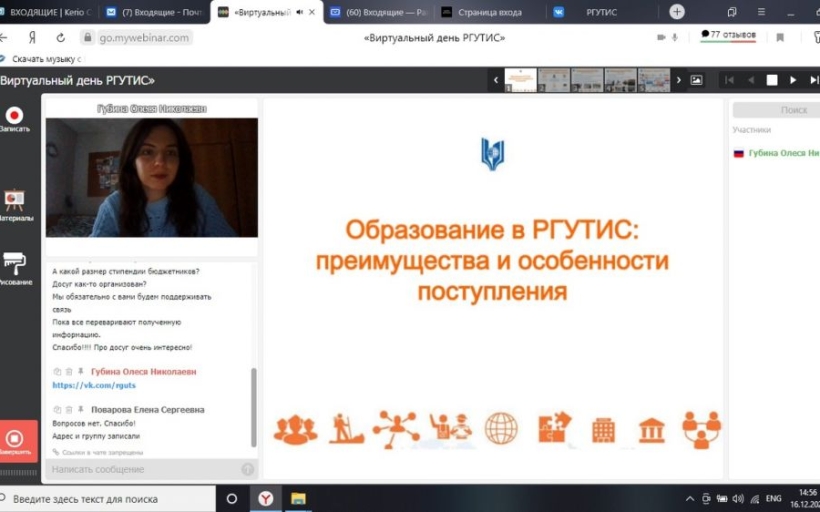Mute audio on the Виртуальный tab
This screenshot has width=820, height=512.
pos(300,12)
